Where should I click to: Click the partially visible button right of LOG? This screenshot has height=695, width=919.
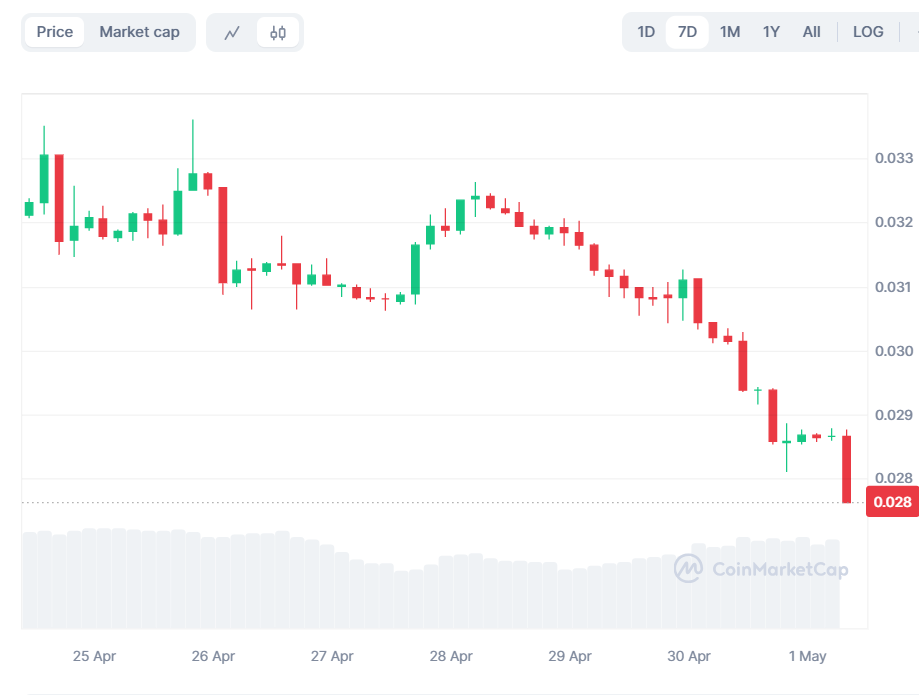pos(912,32)
